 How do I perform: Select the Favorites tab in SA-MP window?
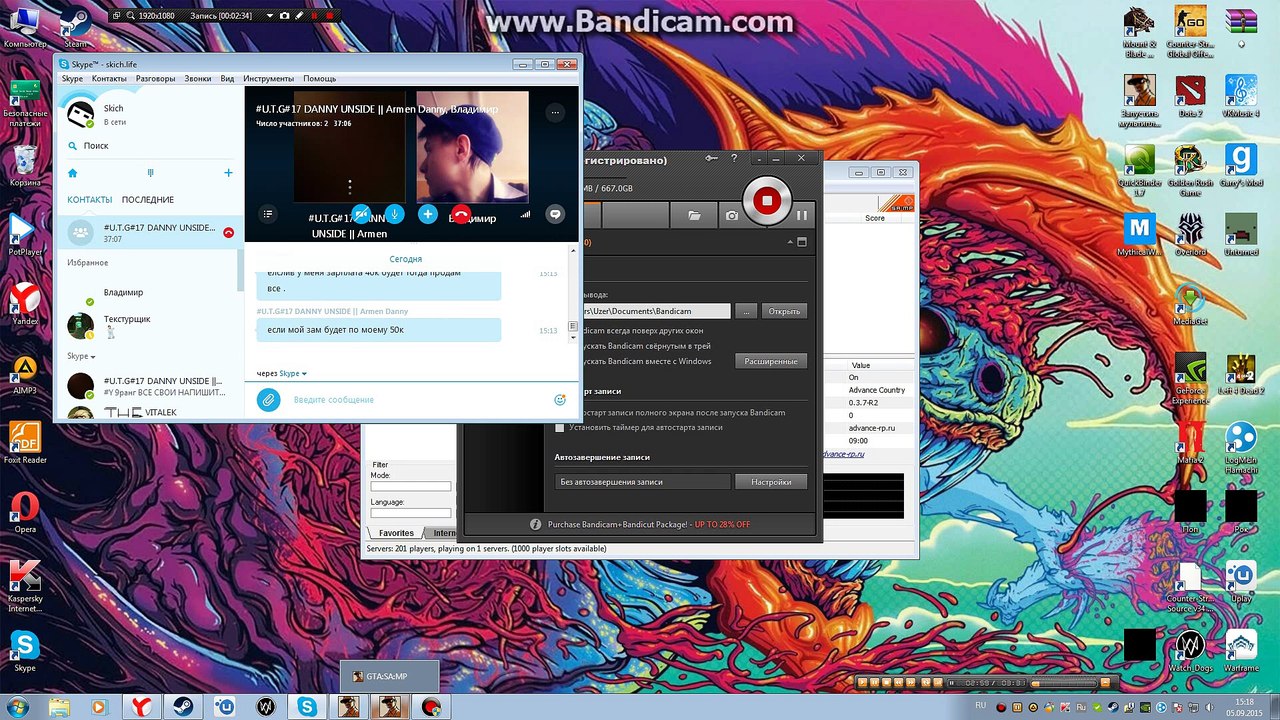[x=396, y=533]
